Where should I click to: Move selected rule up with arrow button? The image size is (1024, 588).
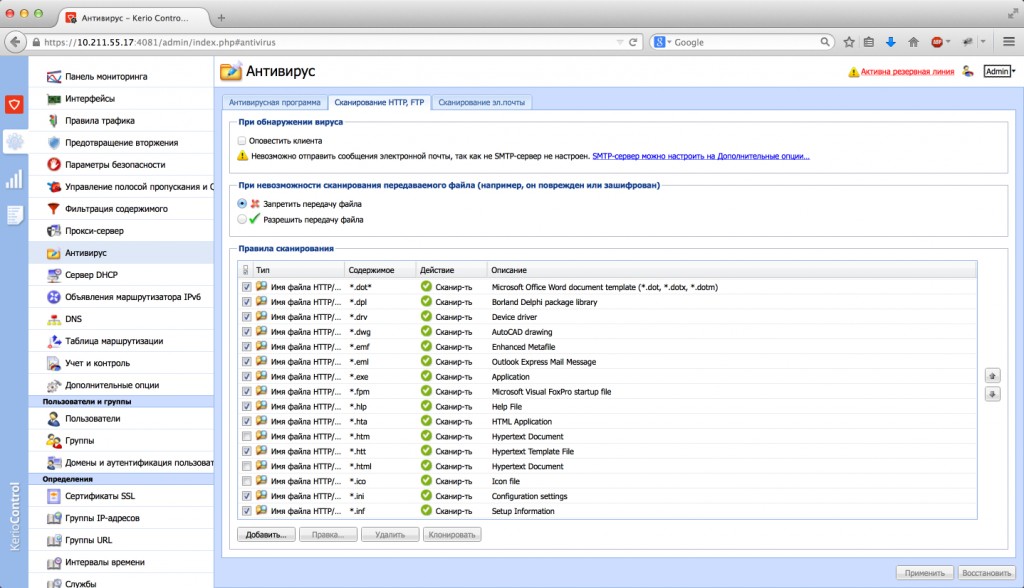[993, 376]
